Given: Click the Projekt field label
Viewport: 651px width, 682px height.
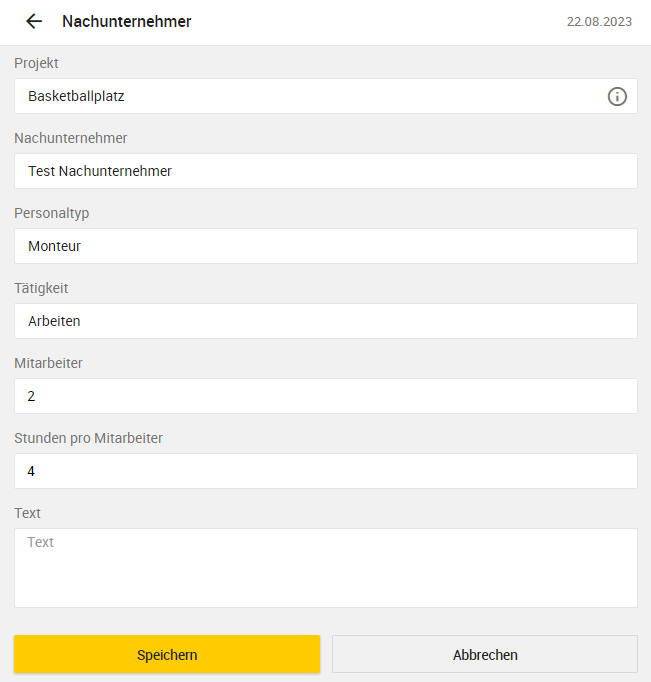Looking at the screenshot, I should click(36, 63).
